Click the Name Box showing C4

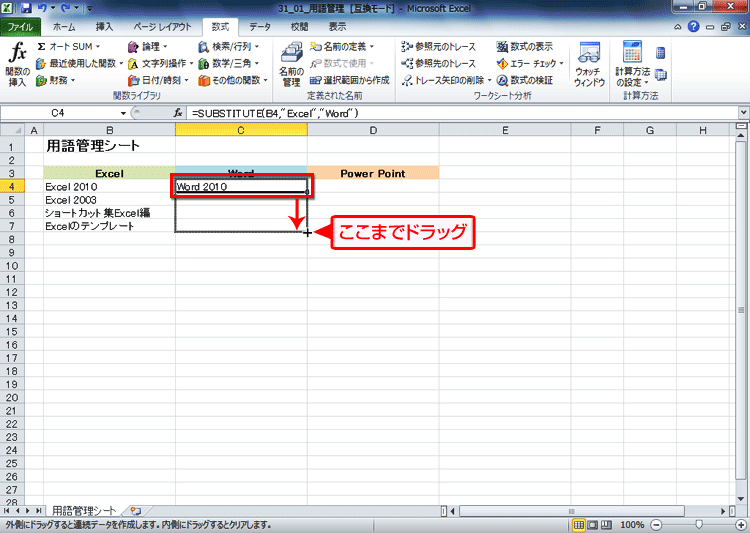[58, 113]
